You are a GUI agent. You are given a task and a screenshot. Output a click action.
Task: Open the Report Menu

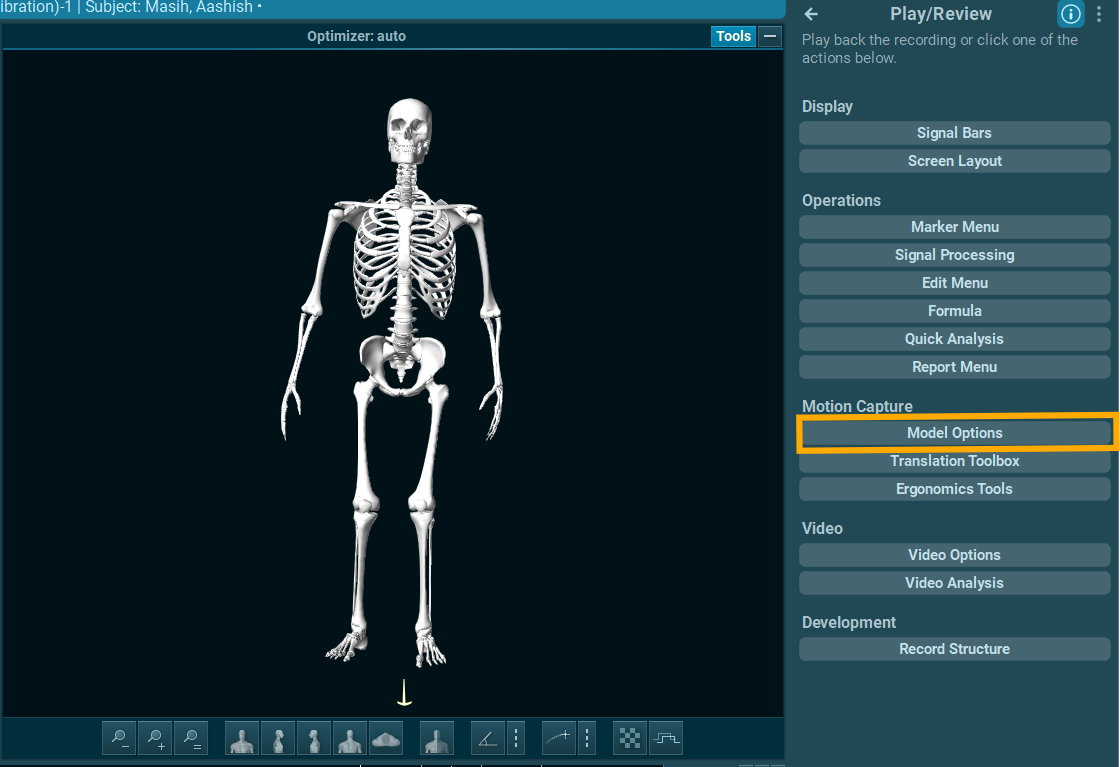(x=954, y=367)
